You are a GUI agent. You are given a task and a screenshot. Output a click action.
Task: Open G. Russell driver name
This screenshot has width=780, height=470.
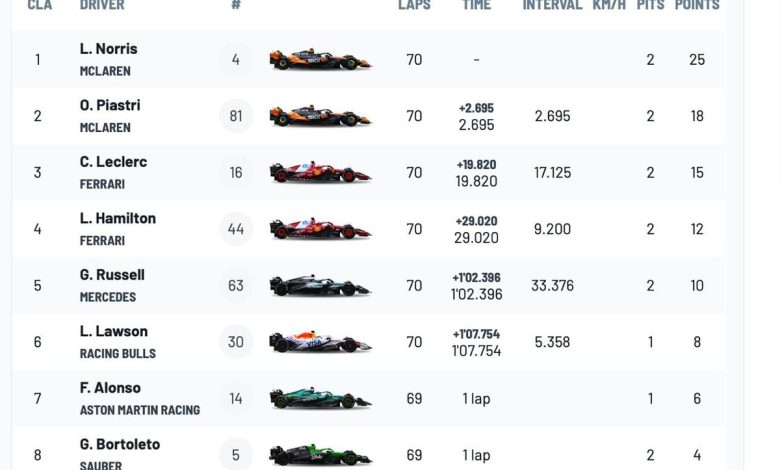(112, 275)
